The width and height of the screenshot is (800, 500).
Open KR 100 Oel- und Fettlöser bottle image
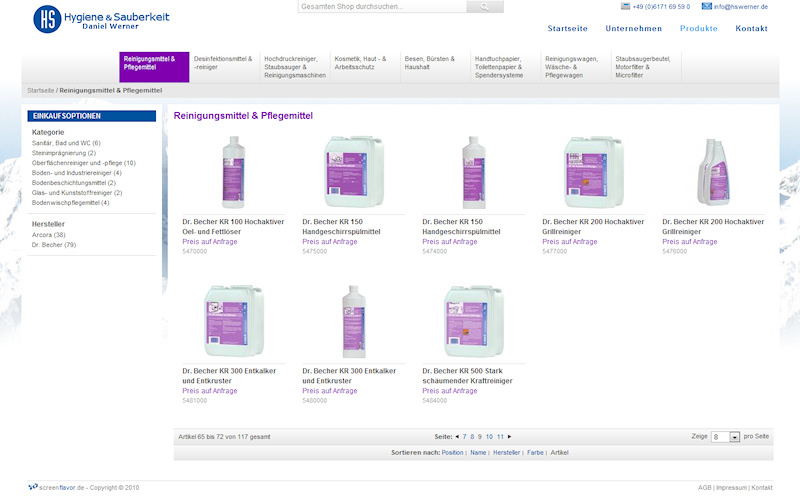point(233,172)
